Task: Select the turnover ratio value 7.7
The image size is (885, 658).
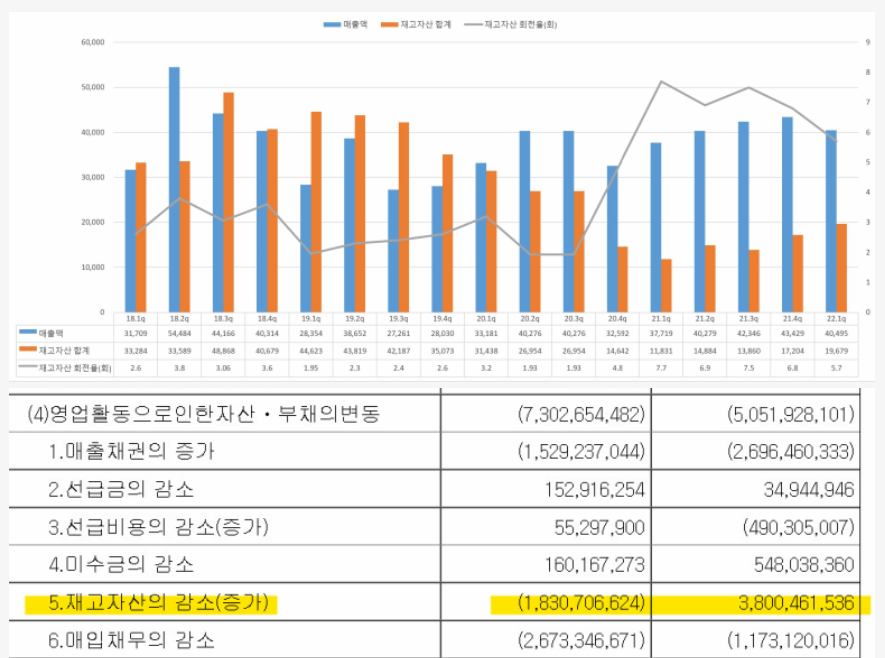Action: point(661,368)
